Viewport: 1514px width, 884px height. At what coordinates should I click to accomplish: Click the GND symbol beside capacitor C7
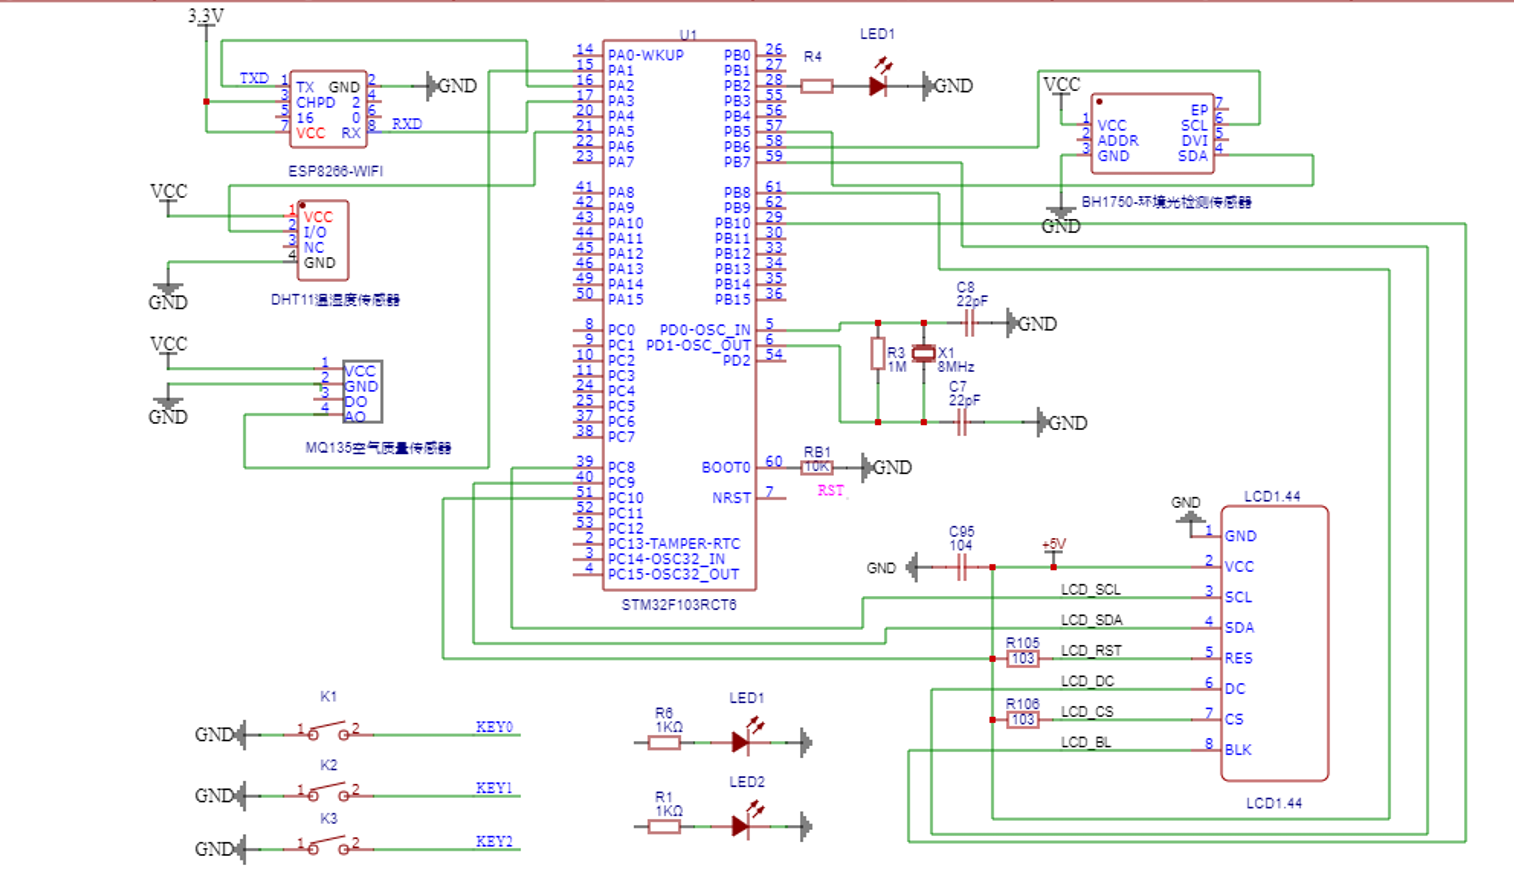point(1063,423)
